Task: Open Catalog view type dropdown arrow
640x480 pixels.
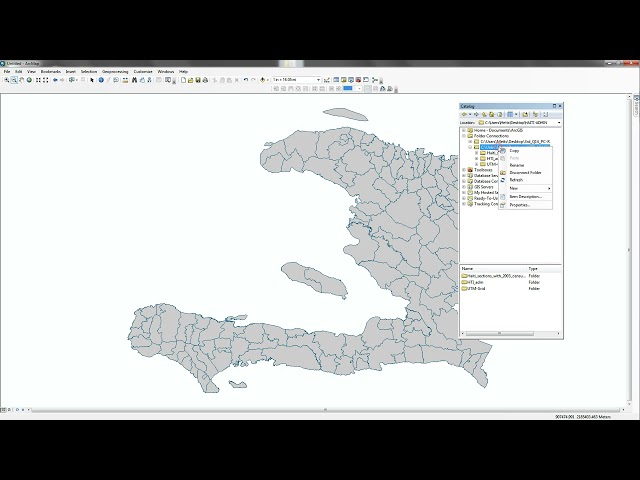Action: pyautogui.click(x=516, y=114)
